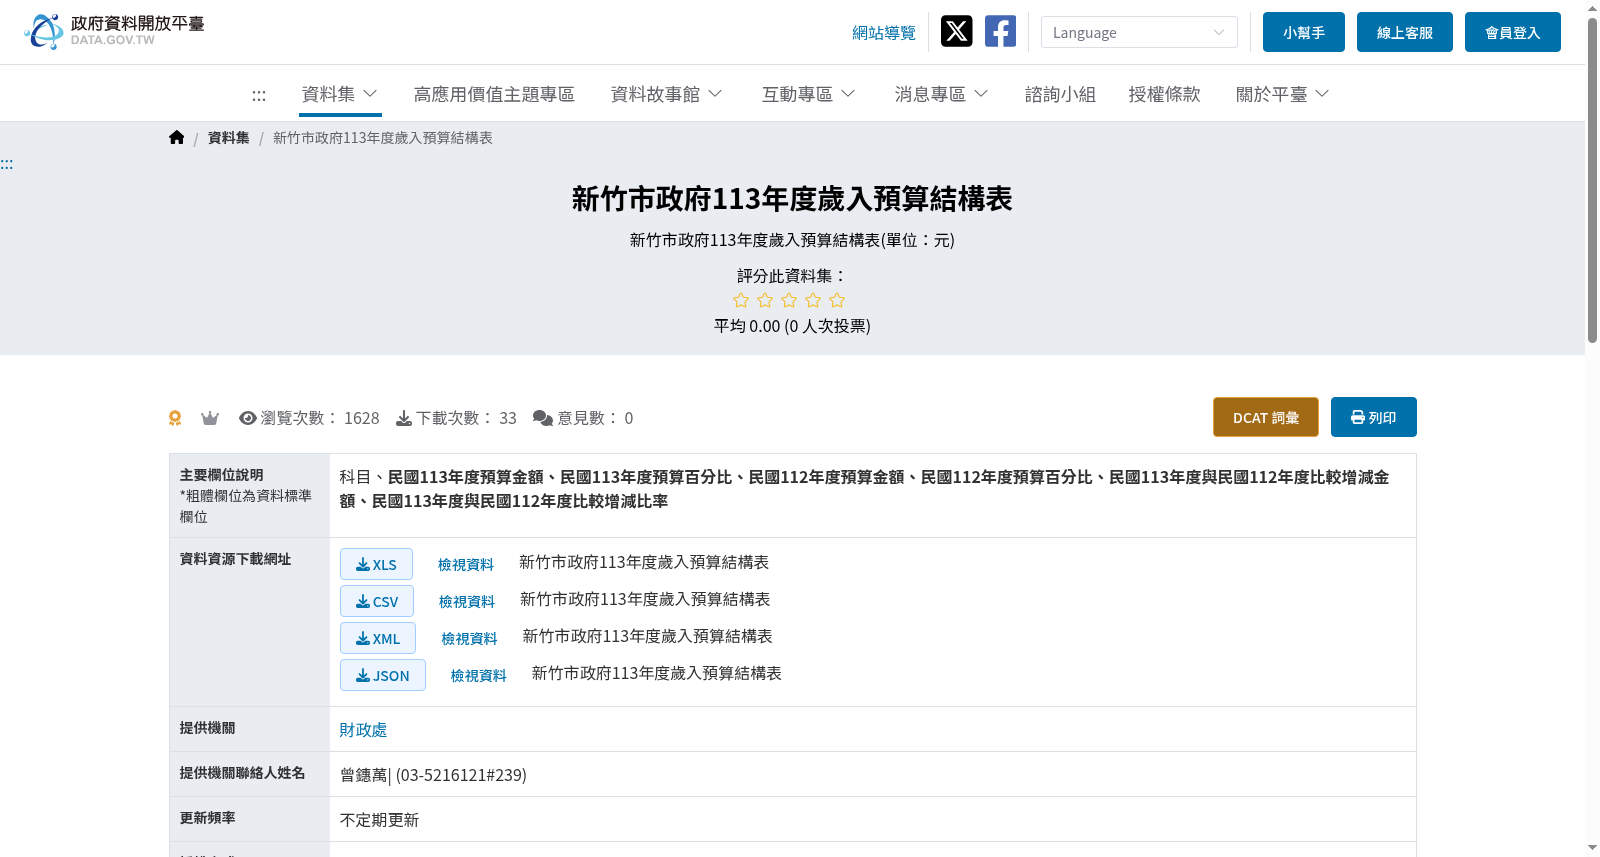Viewport: 1600px width, 857px height.
Task: Open the Facebook social icon
Action: tap(1000, 31)
